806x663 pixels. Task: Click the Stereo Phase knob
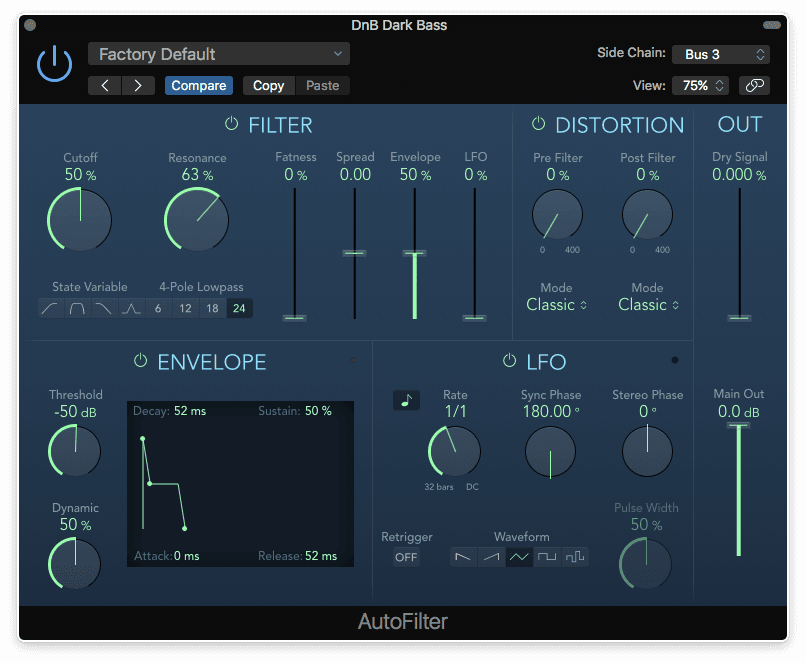pos(647,451)
